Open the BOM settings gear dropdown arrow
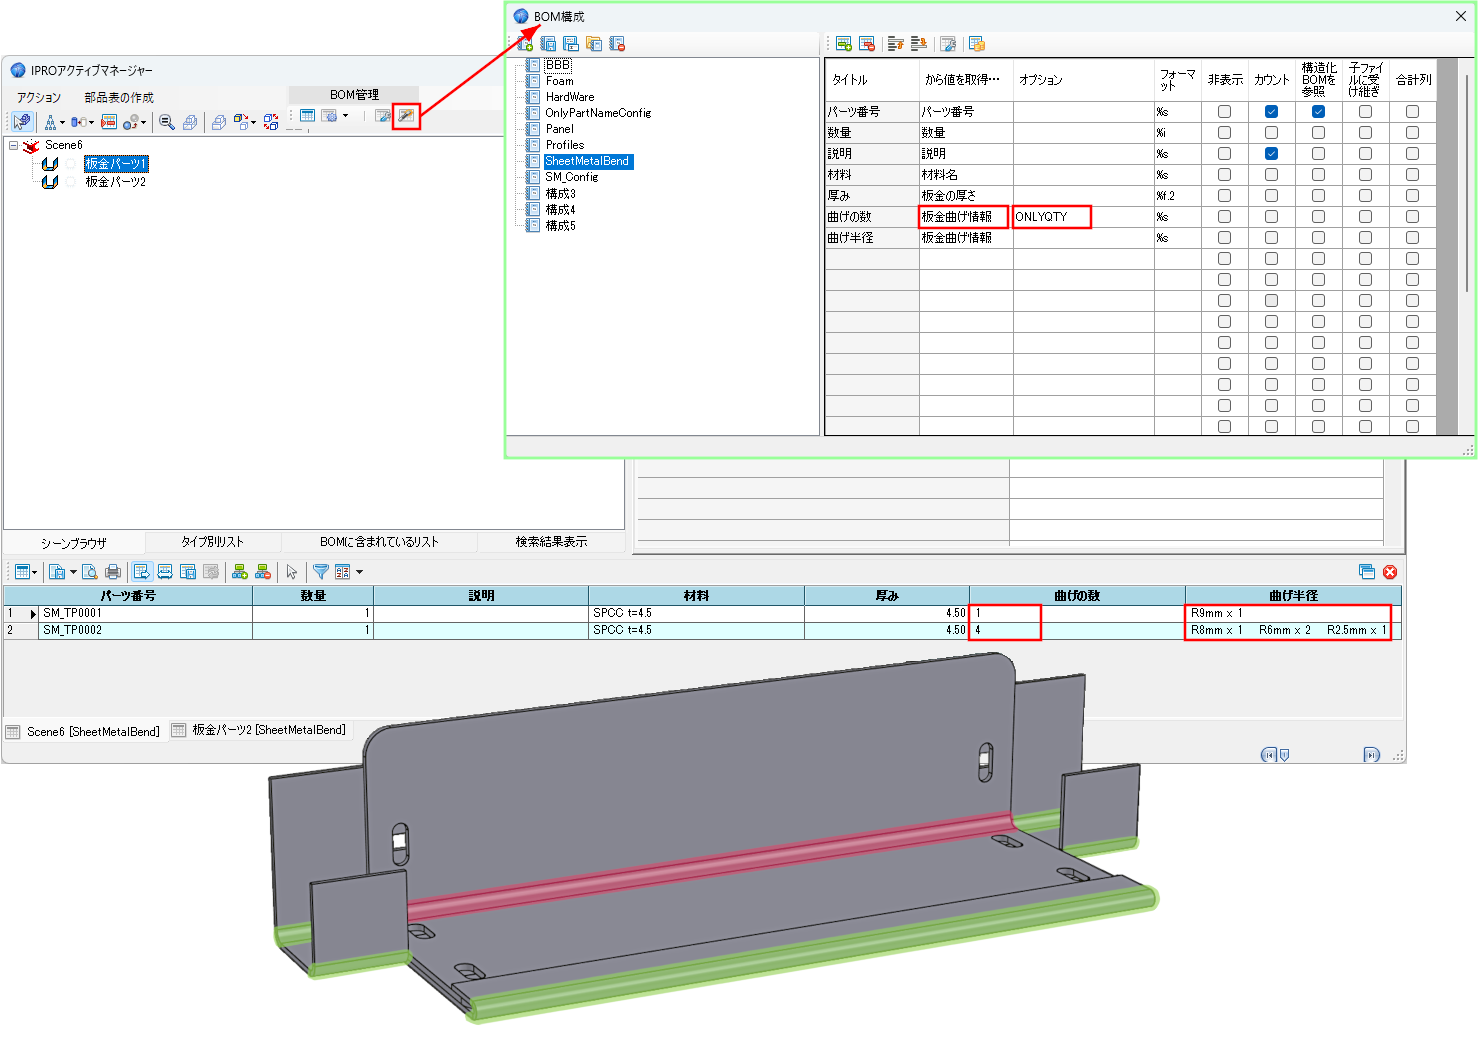Image resolution: width=1478 pixels, height=1037 pixels. [346, 116]
